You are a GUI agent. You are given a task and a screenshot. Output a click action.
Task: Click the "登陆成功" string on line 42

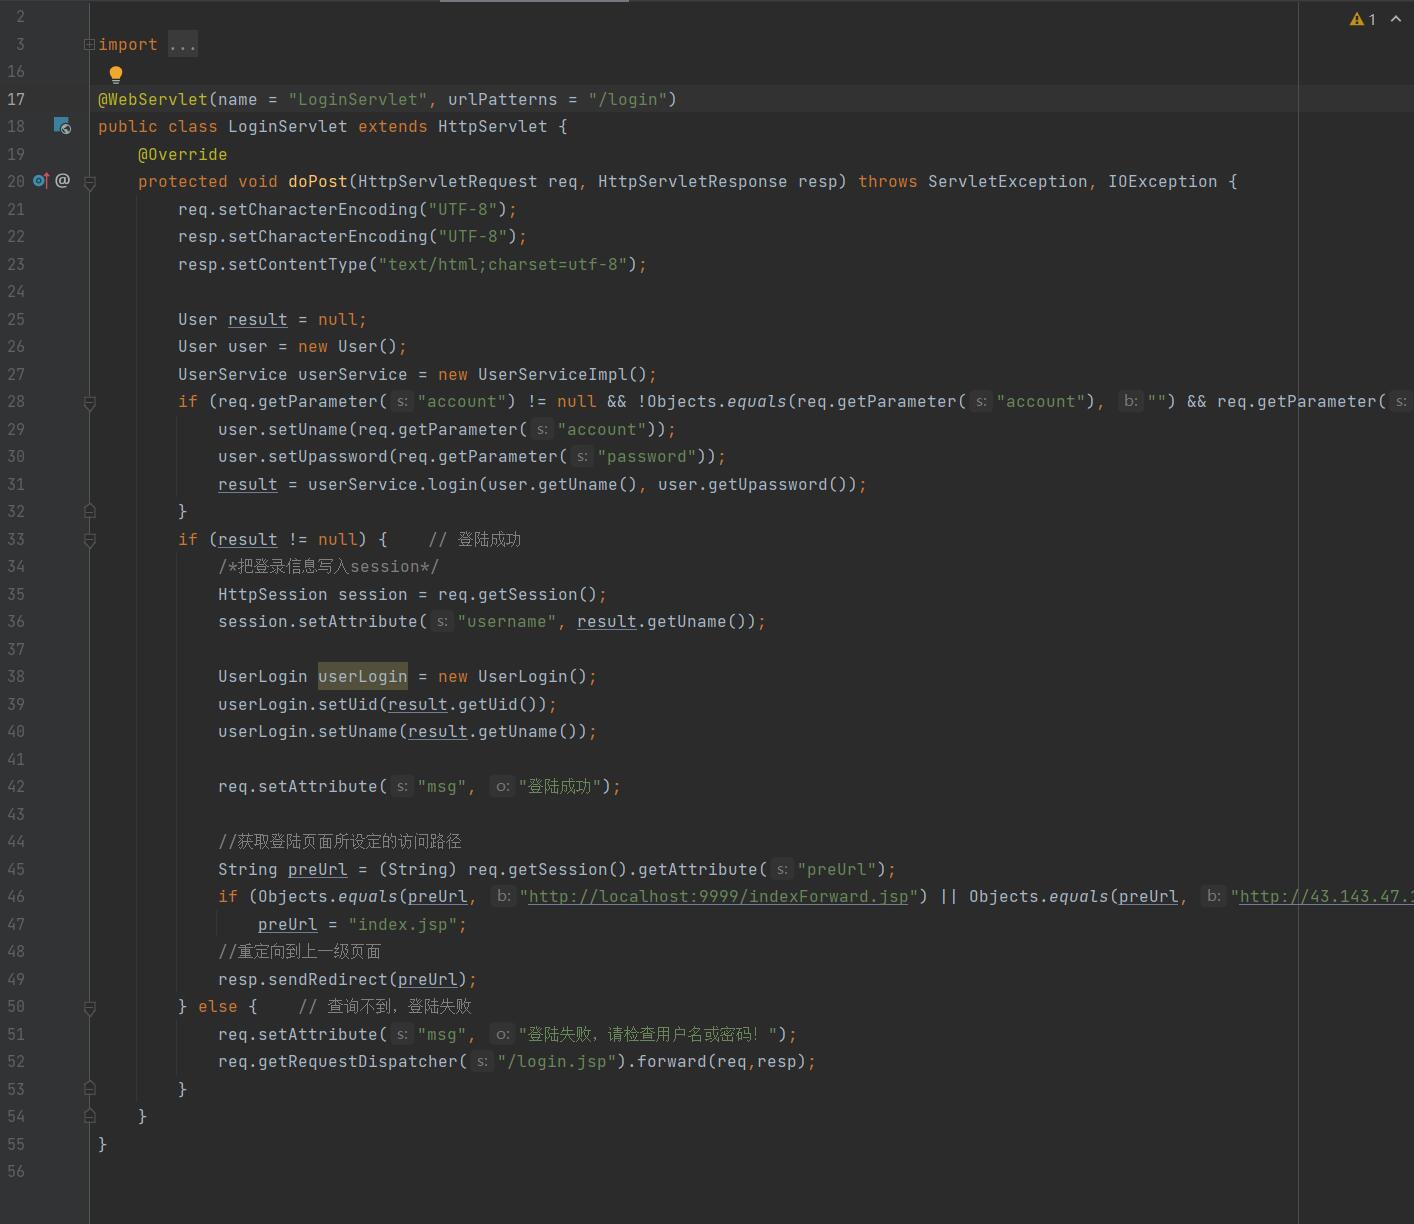point(560,787)
